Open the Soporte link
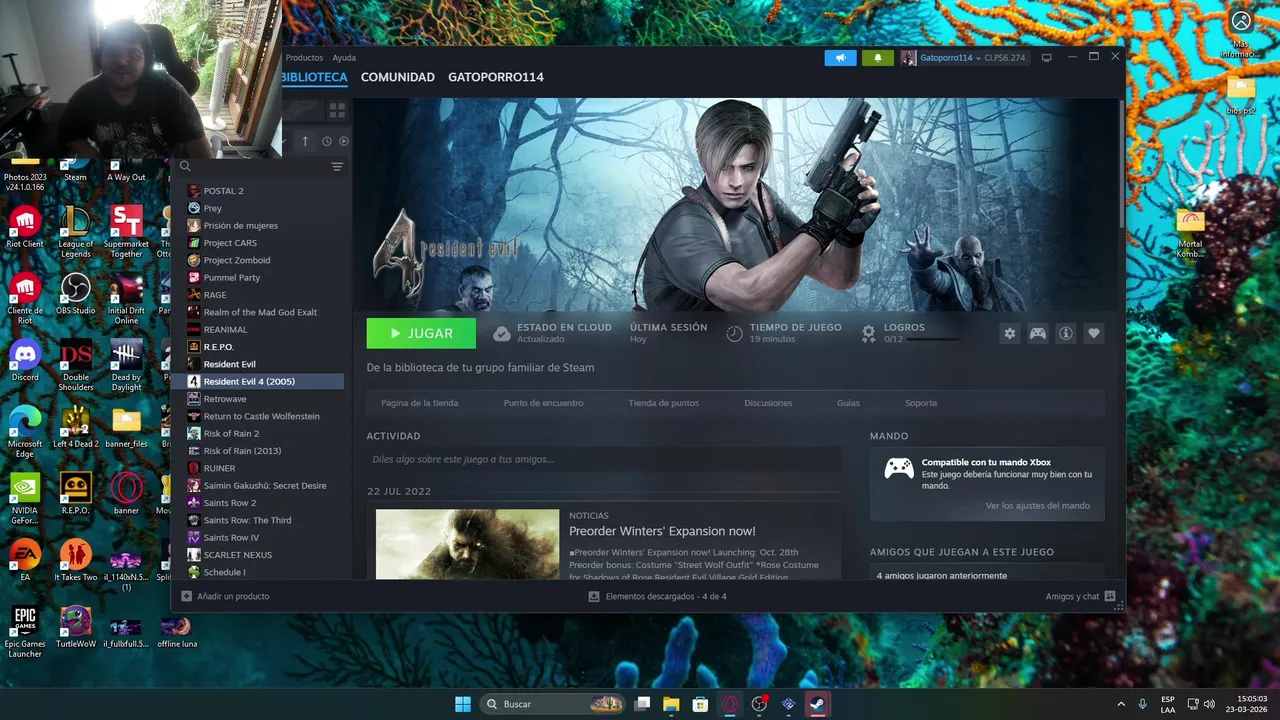1280x720 pixels. tap(921, 403)
